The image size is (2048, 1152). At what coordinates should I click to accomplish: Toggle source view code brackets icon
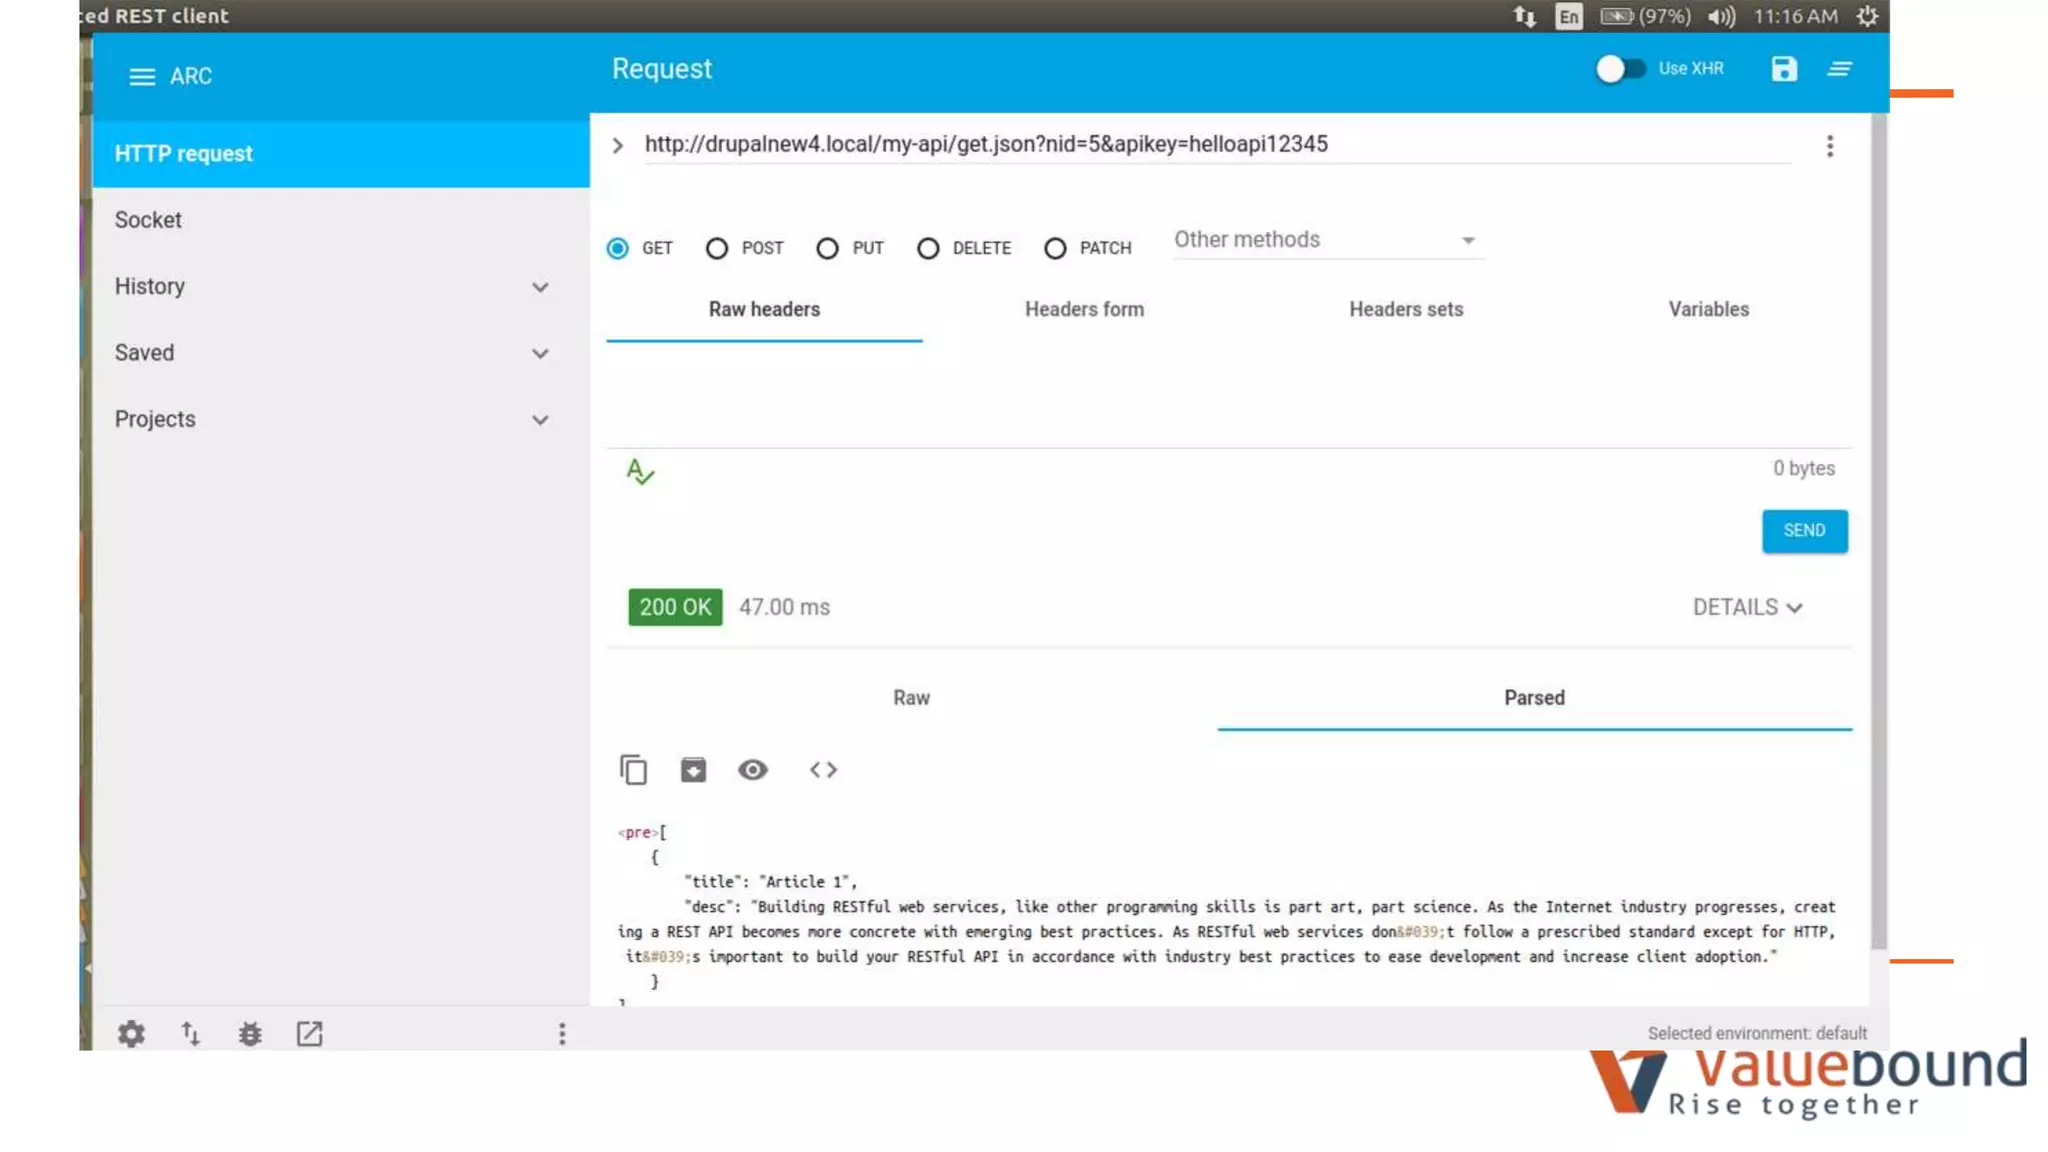coord(823,770)
